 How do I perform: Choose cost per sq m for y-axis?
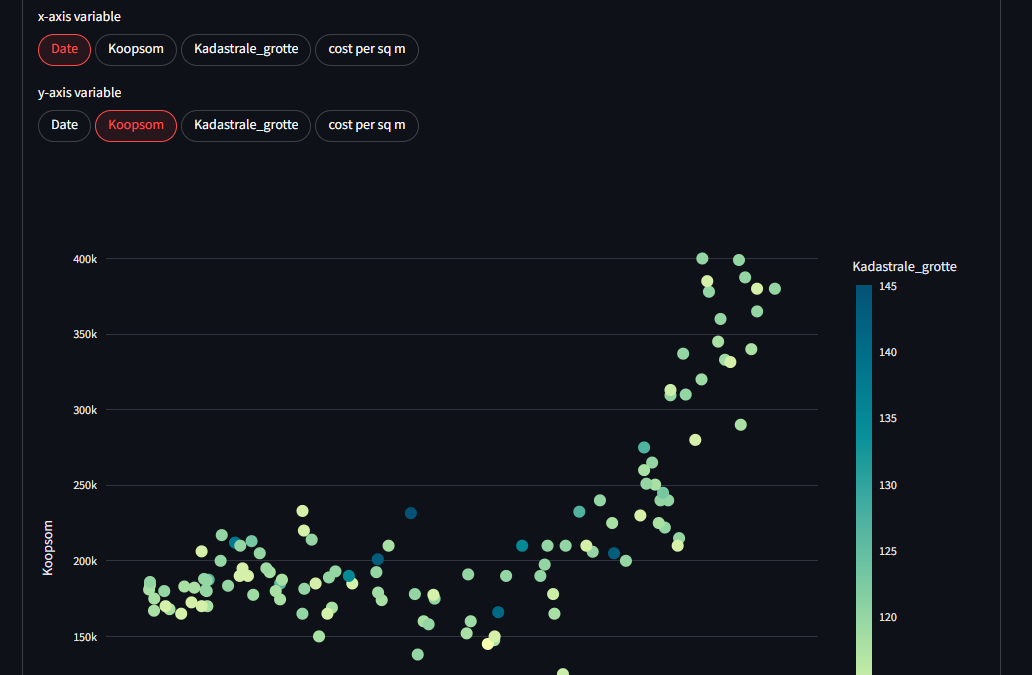tap(366, 125)
